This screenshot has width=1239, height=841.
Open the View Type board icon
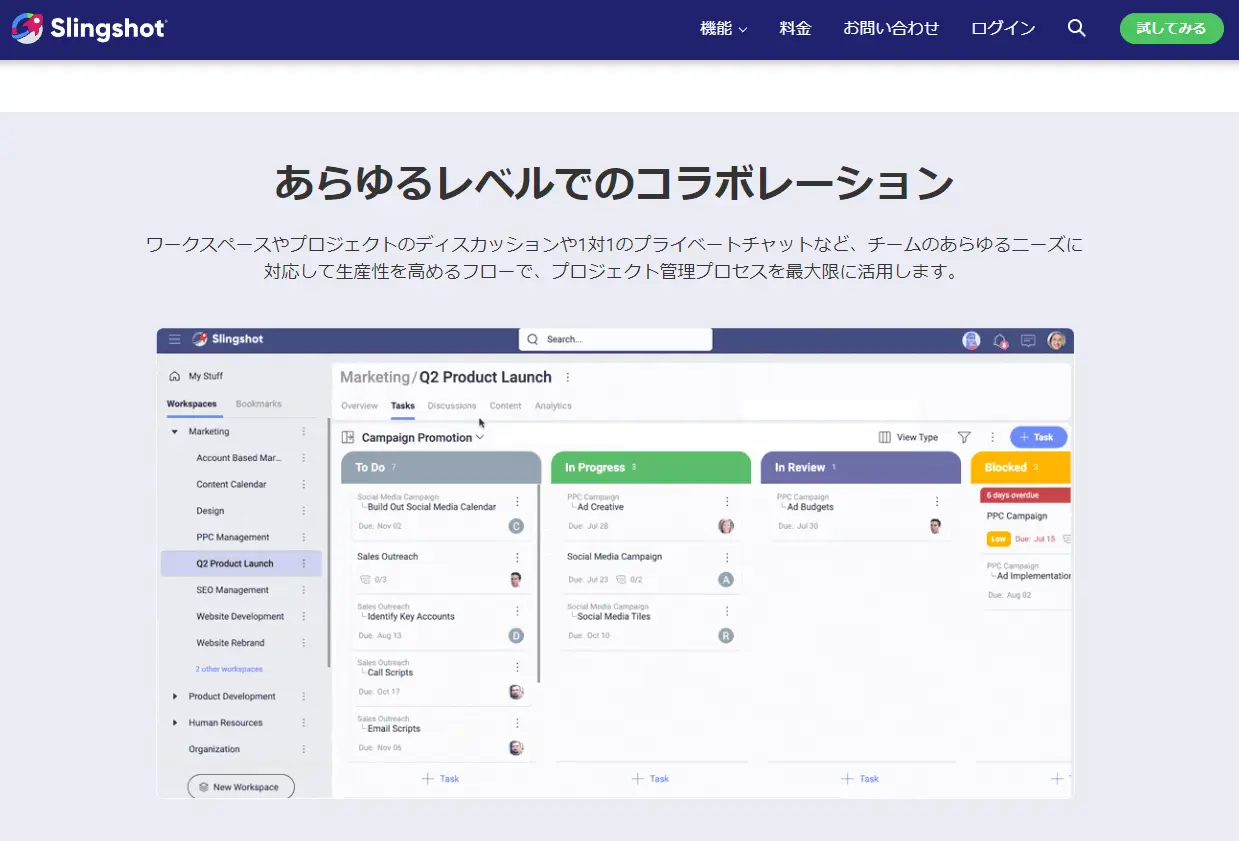pos(884,437)
